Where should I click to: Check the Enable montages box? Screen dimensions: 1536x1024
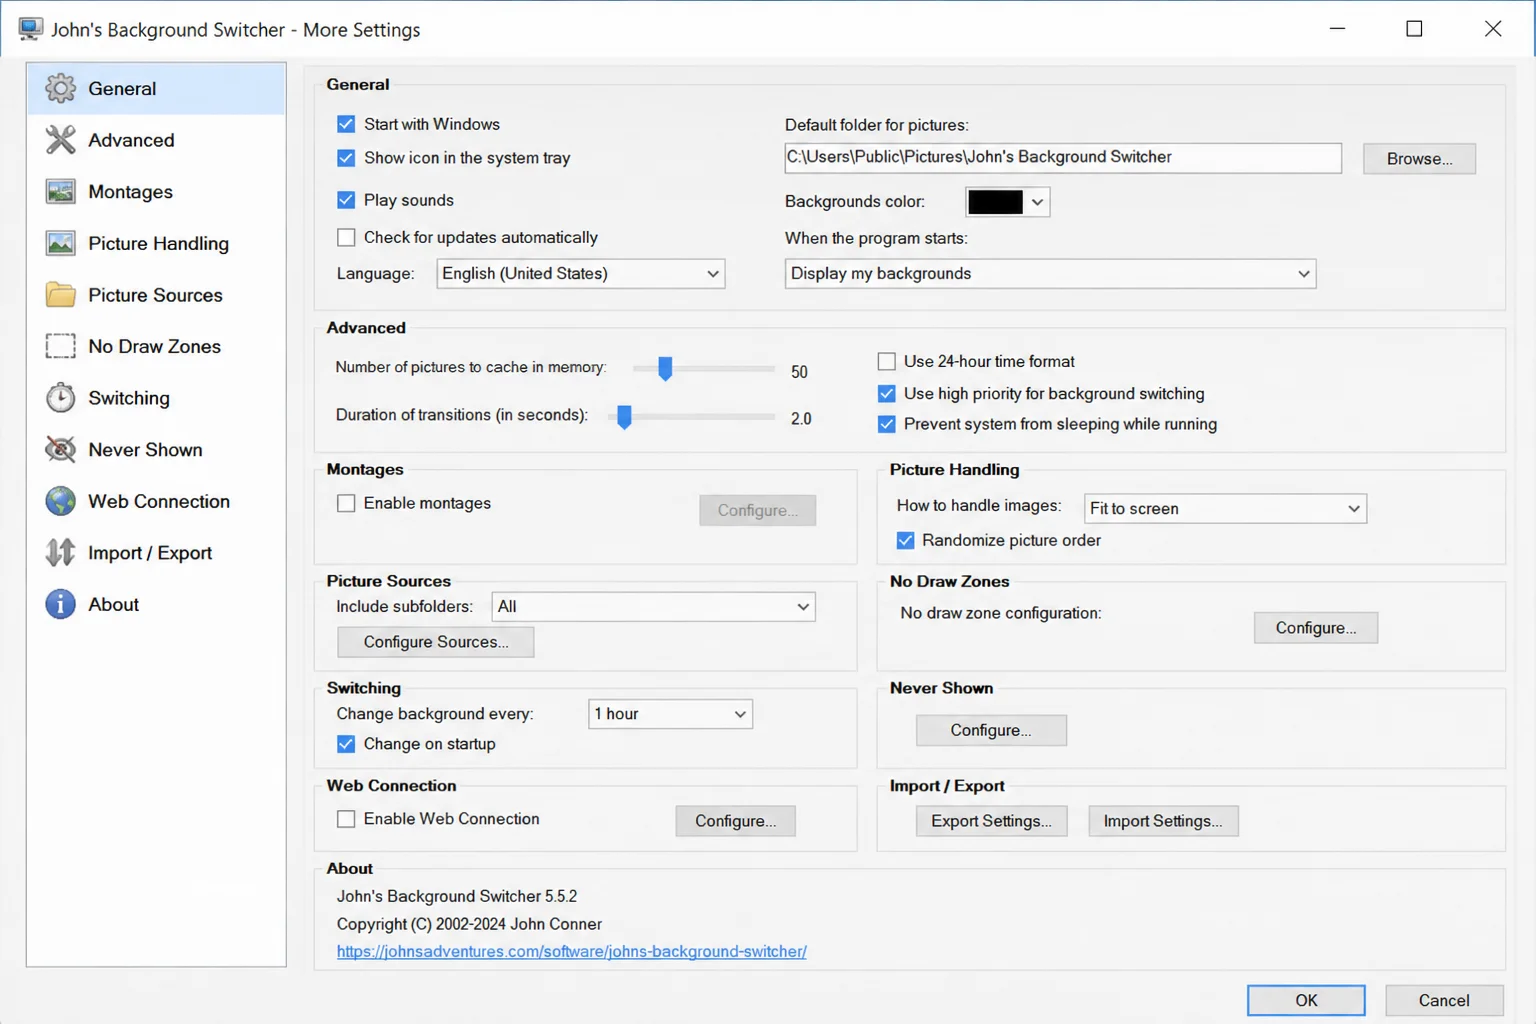(x=346, y=503)
